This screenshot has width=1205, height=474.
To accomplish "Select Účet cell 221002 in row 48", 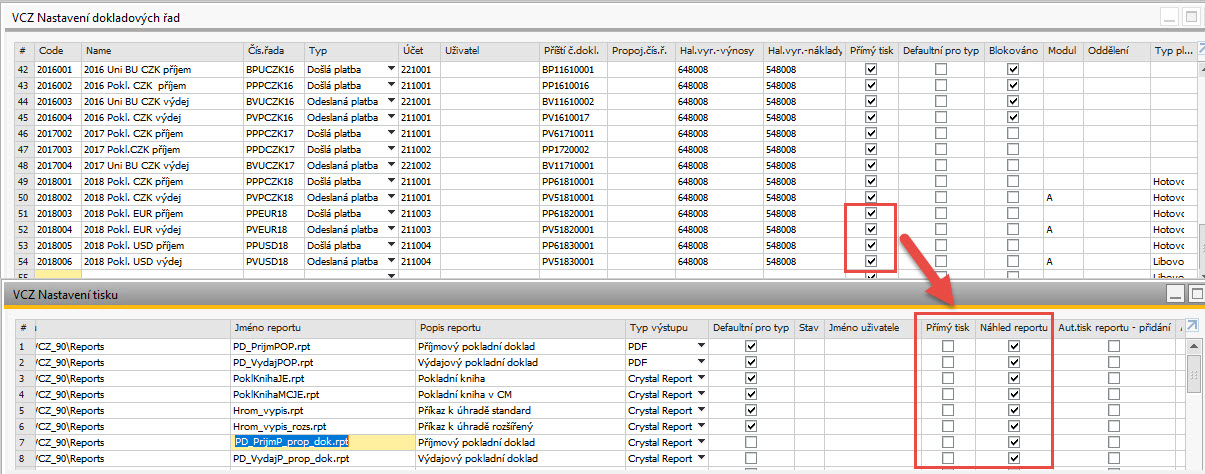I will tap(420, 165).
